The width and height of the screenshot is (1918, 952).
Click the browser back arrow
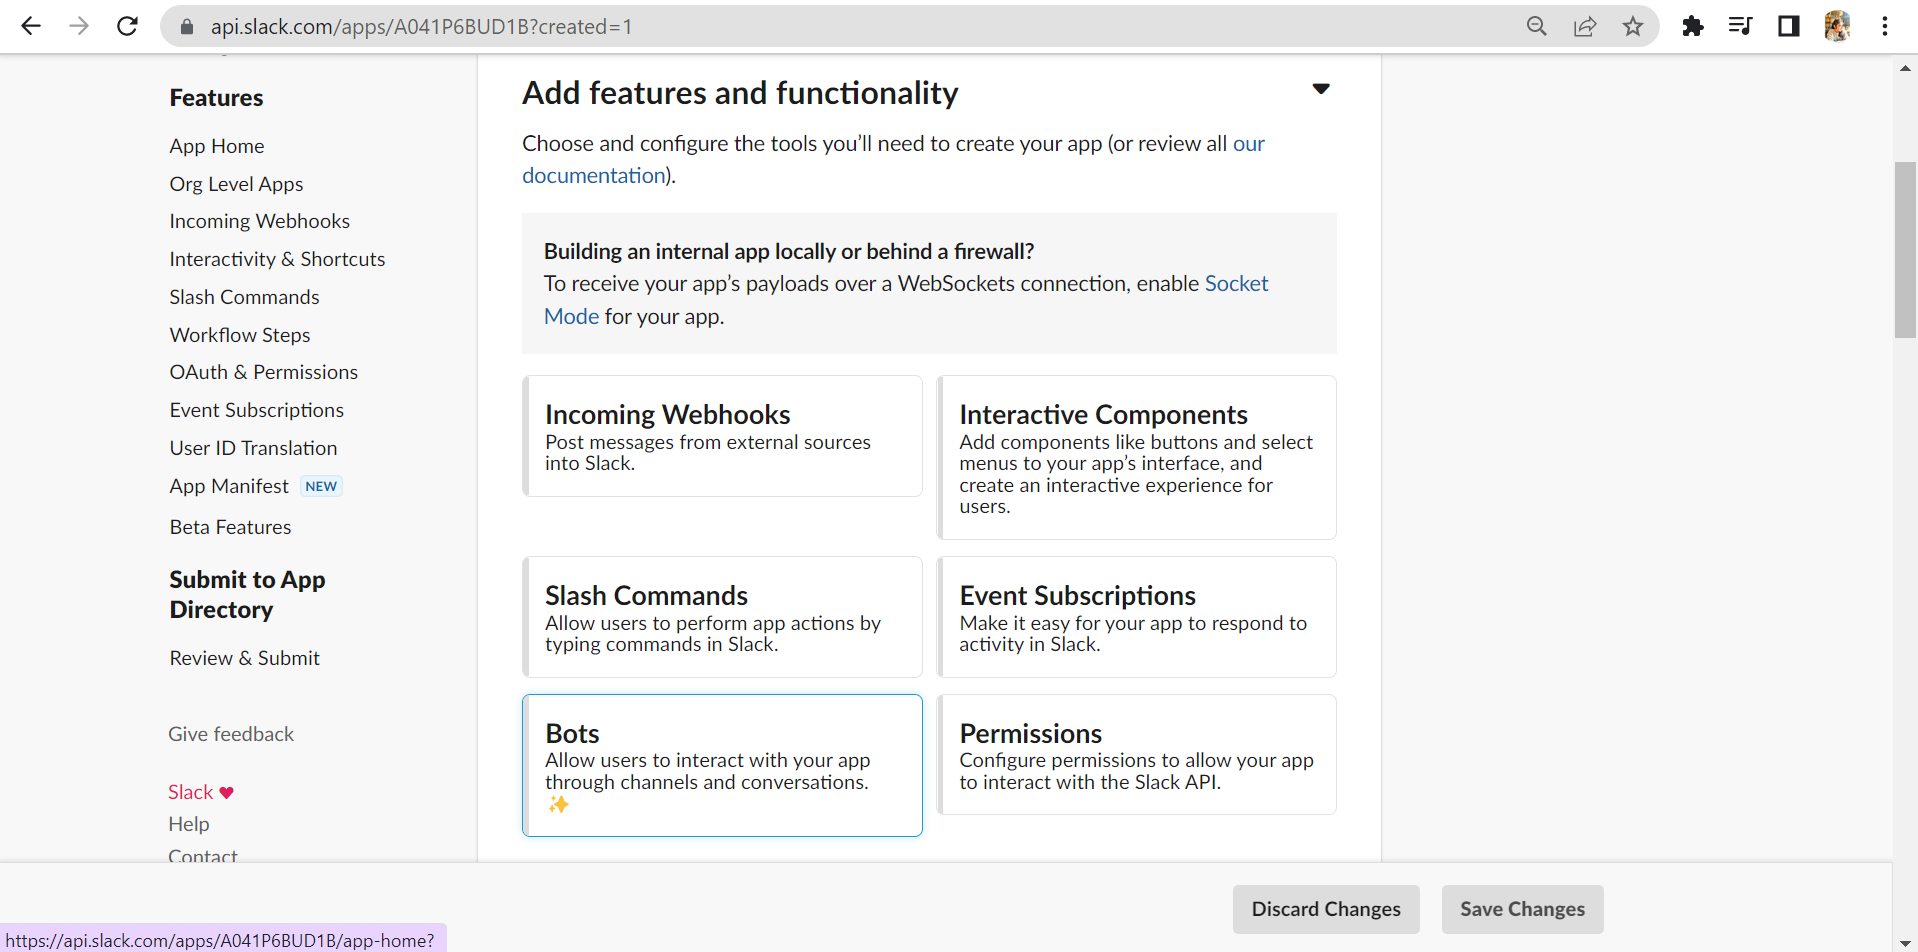tap(31, 26)
